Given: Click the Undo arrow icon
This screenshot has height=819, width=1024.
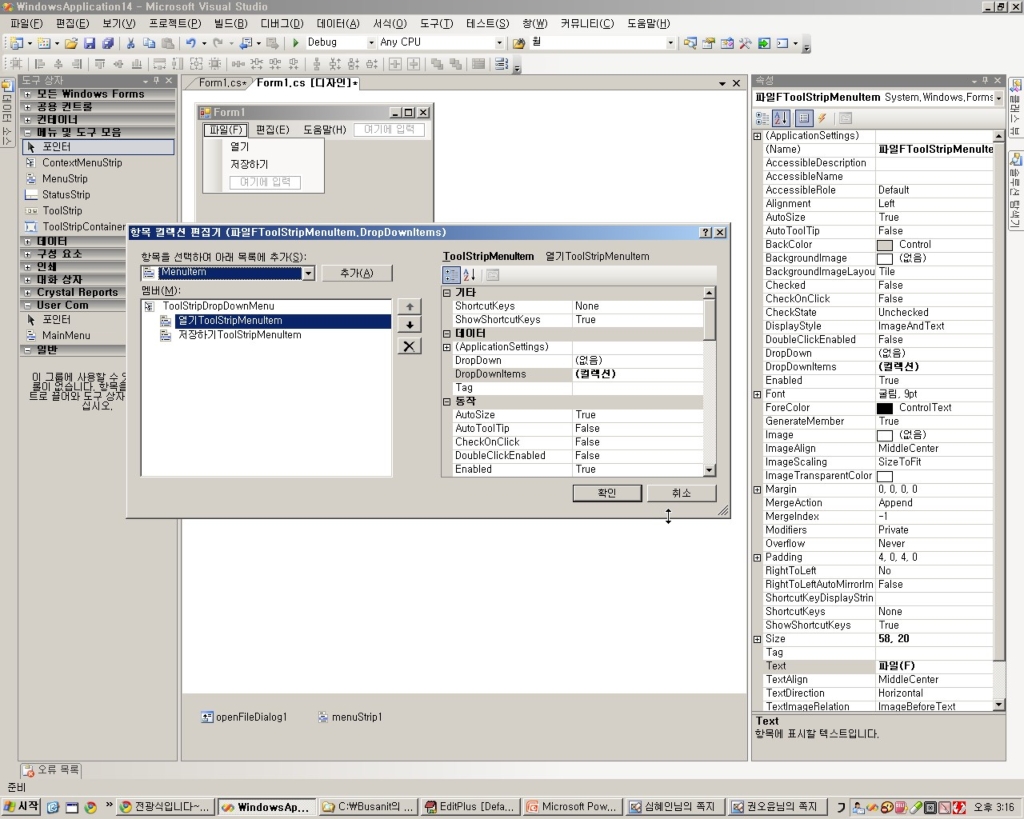Looking at the screenshot, I should tap(190, 43).
